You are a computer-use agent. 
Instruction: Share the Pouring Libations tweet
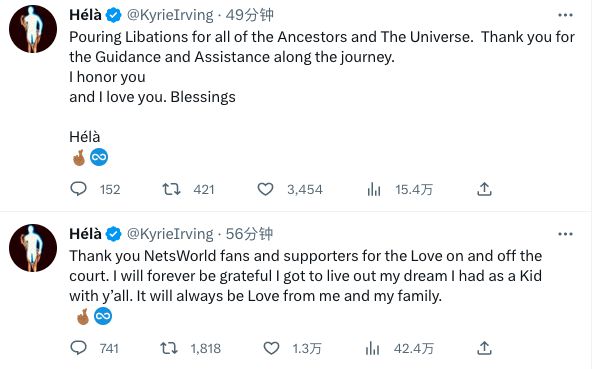coord(484,189)
